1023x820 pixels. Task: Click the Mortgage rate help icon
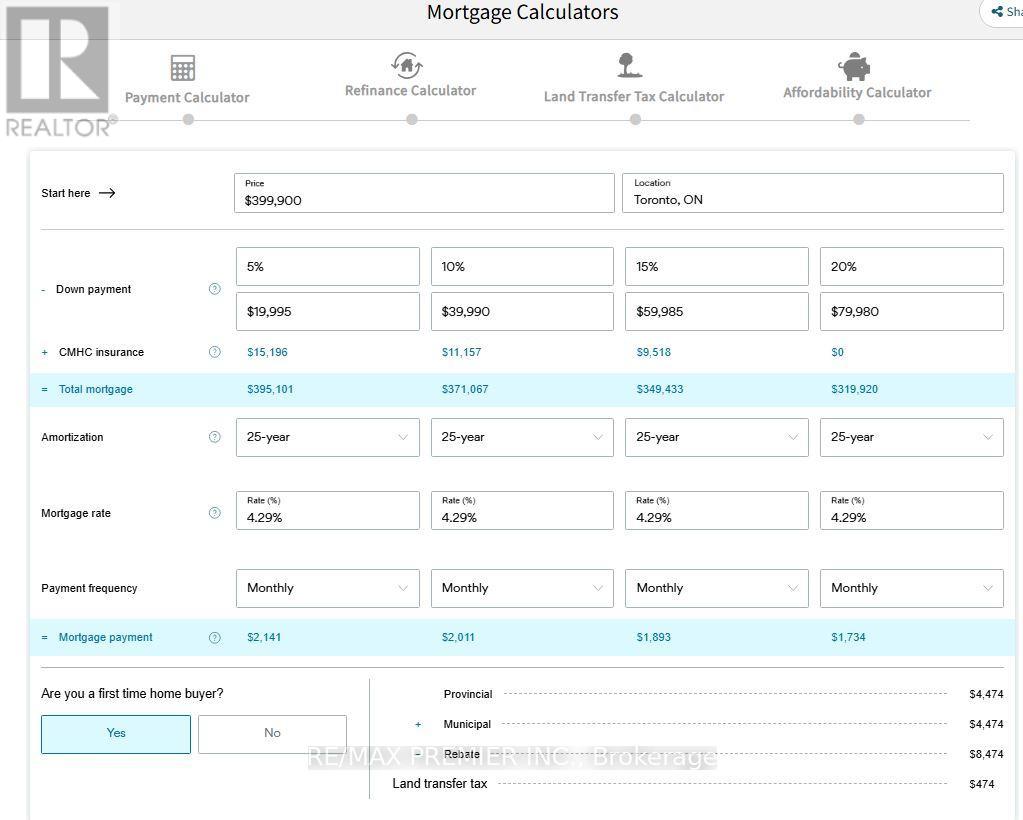pos(214,513)
